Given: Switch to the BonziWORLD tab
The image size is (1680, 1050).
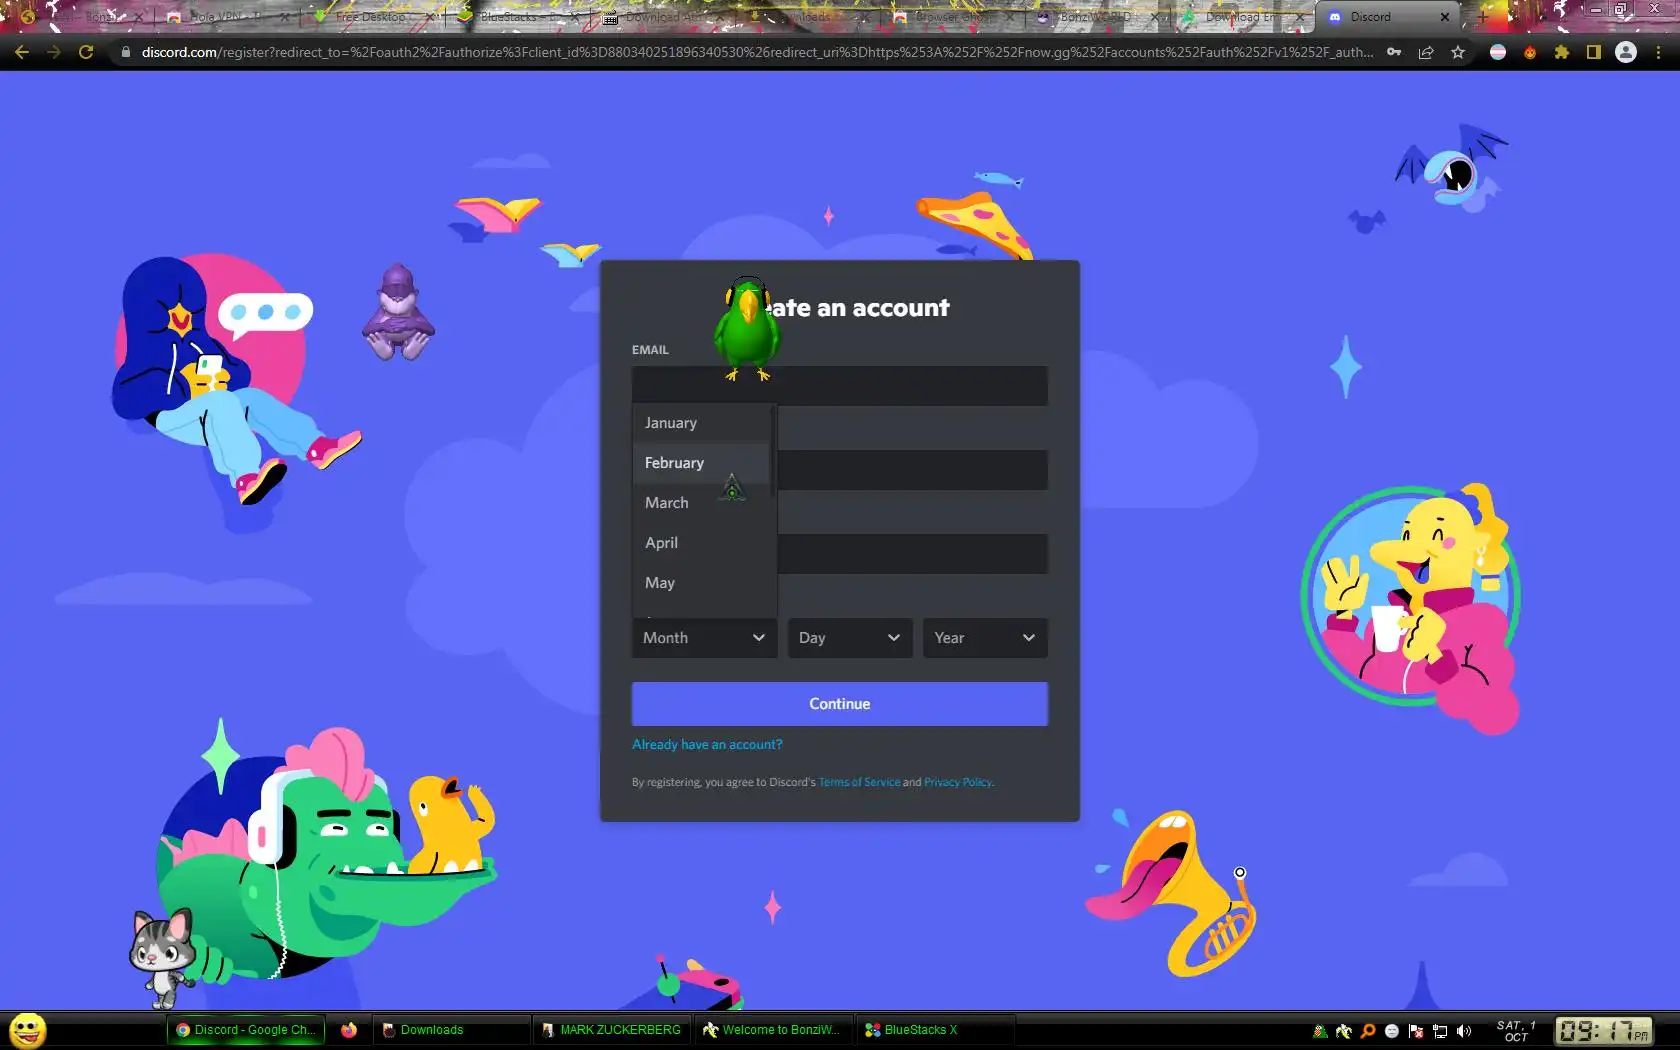Looking at the screenshot, I should point(1096,17).
